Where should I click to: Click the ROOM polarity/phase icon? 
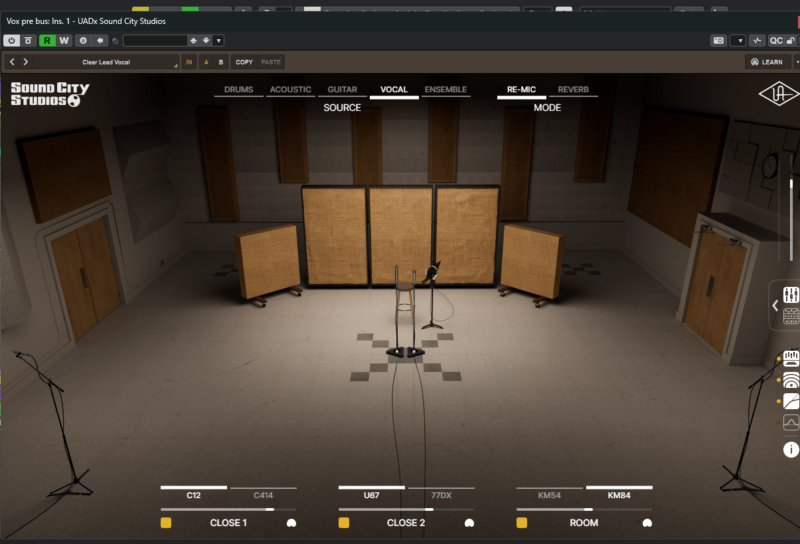pos(647,523)
